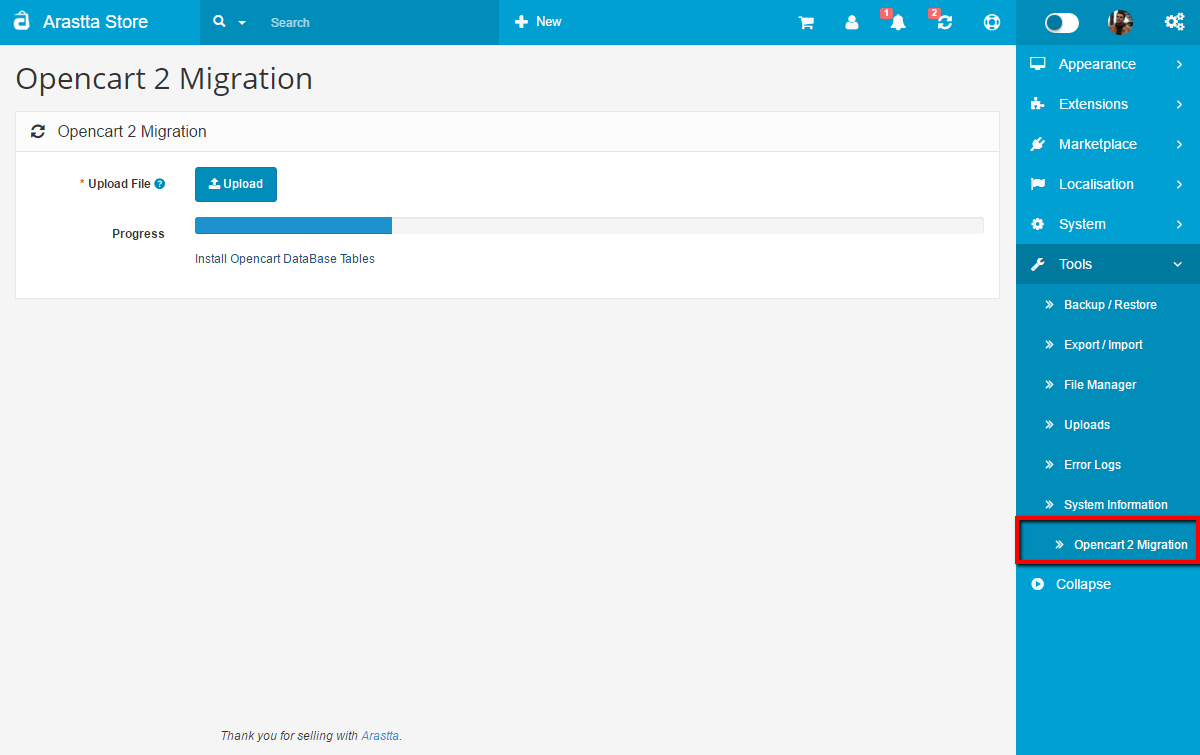Click the migration progress bar
This screenshot has width=1200, height=755.
[293, 225]
